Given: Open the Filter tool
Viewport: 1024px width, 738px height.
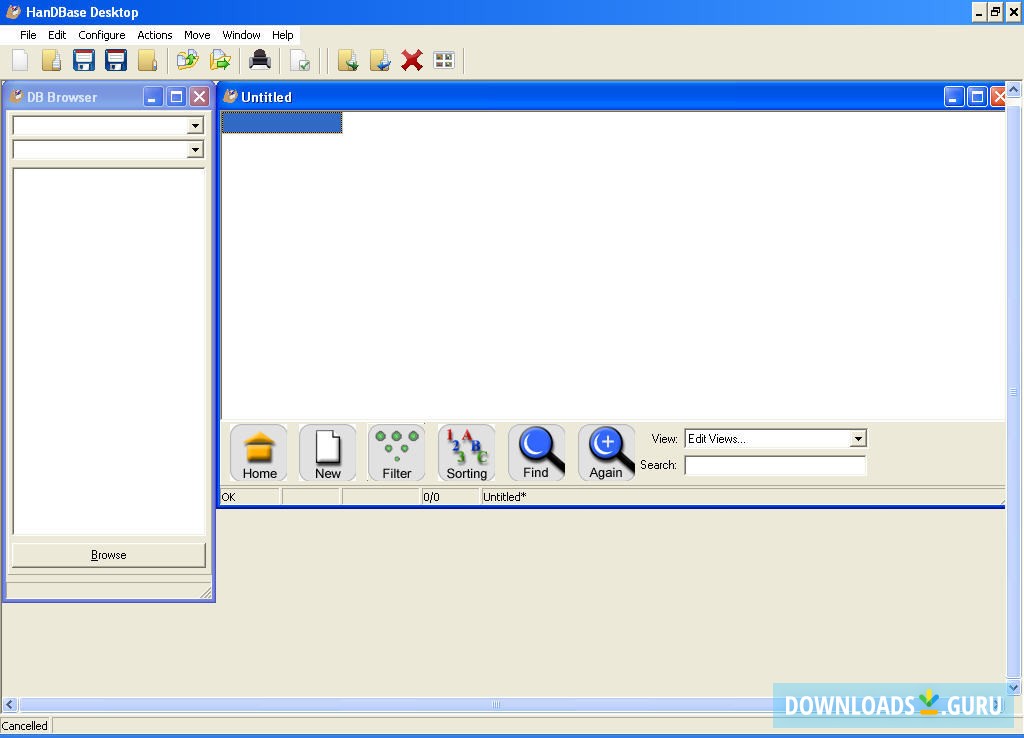Looking at the screenshot, I should click(396, 452).
